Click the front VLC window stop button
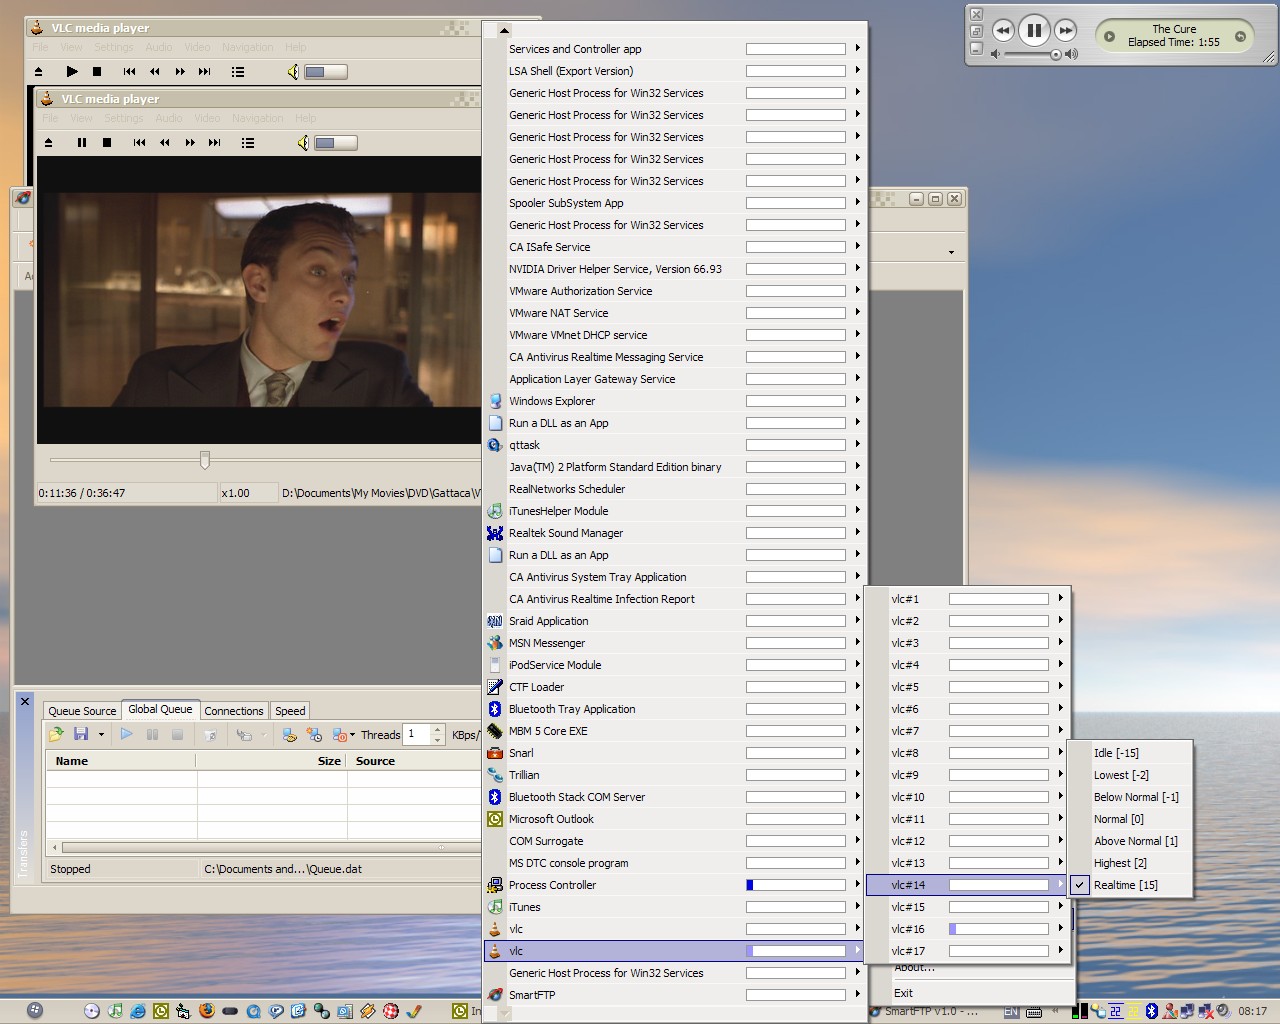The height and width of the screenshot is (1024, 1280). [x=107, y=142]
